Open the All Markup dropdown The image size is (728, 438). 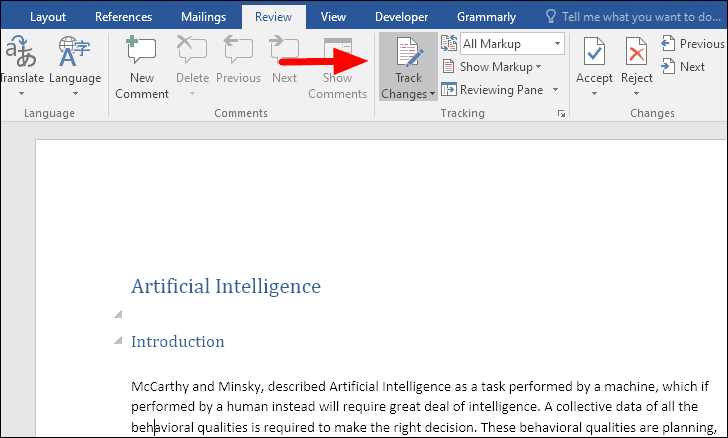pos(512,44)
